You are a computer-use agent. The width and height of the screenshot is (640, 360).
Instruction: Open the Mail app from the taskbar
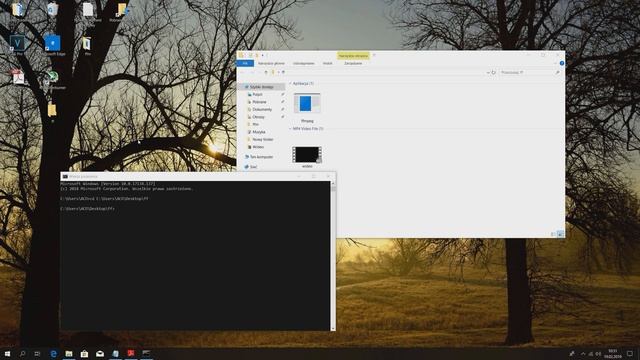[100, 353]
